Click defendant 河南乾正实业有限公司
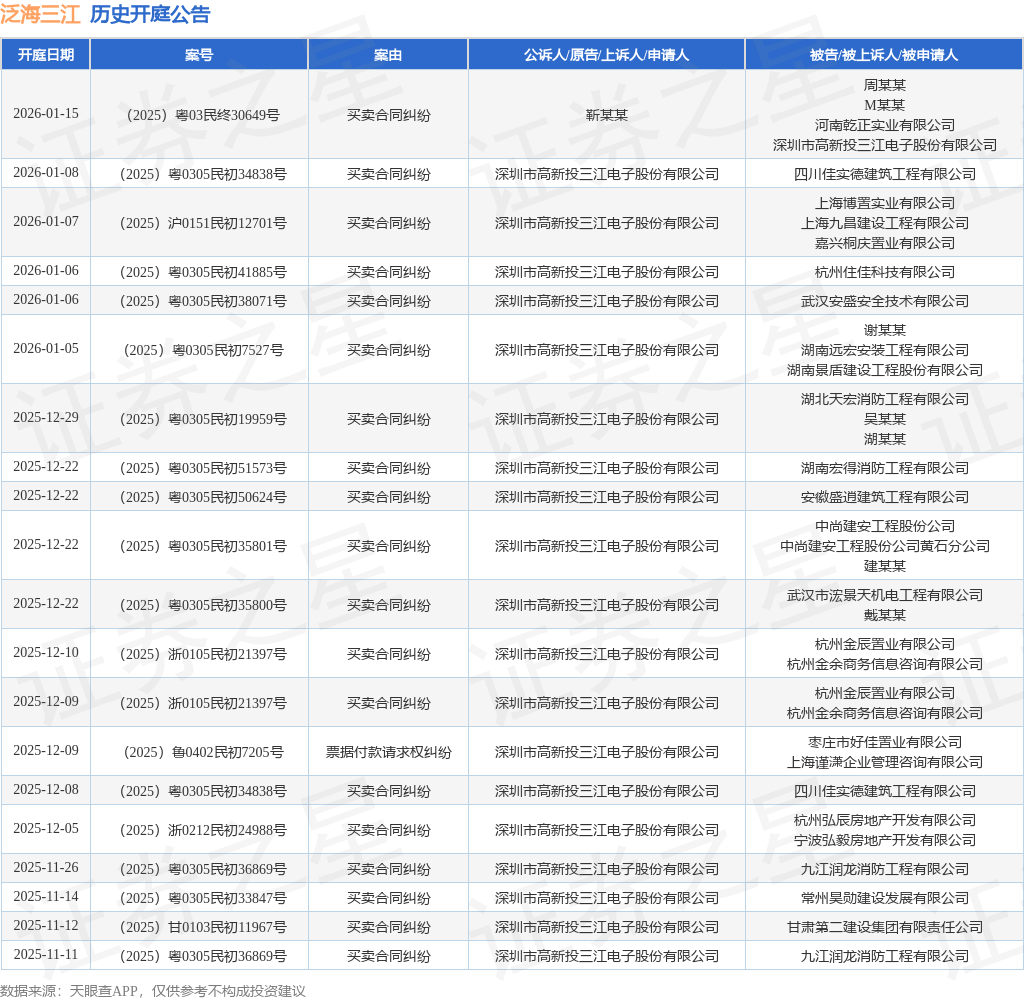 pos(884,125)
